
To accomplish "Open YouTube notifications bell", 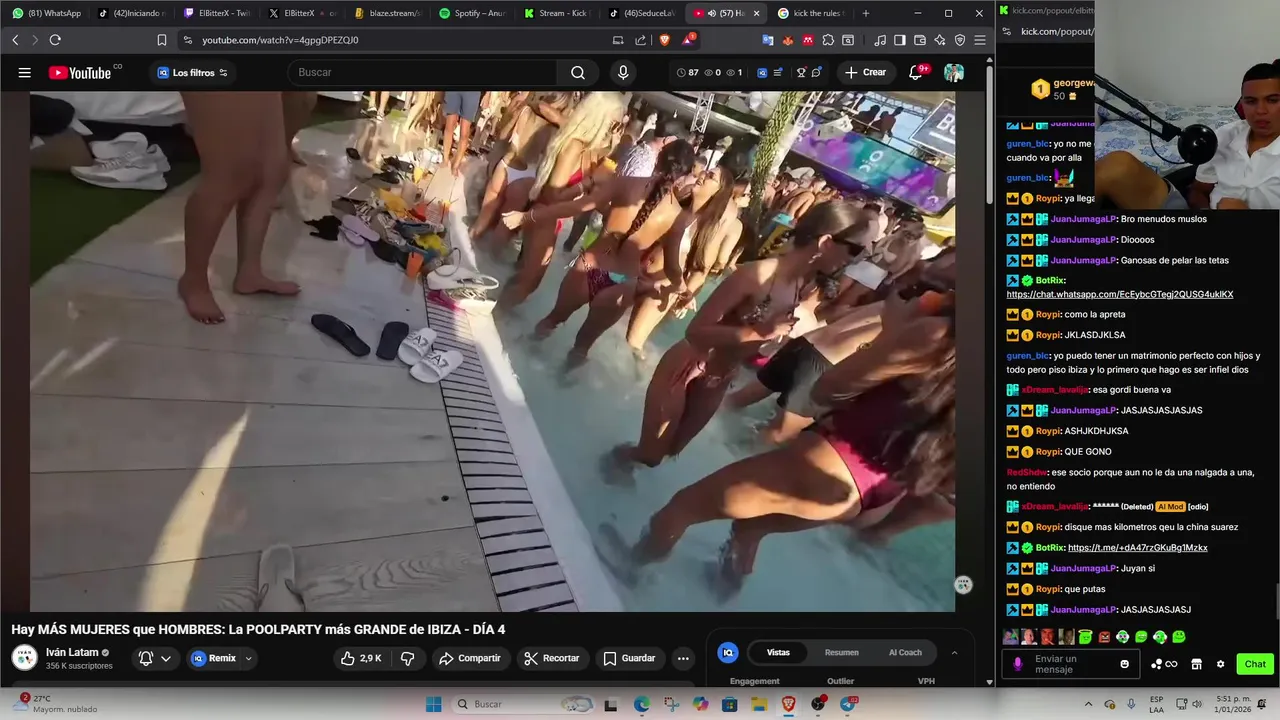I will click(916, 72).
